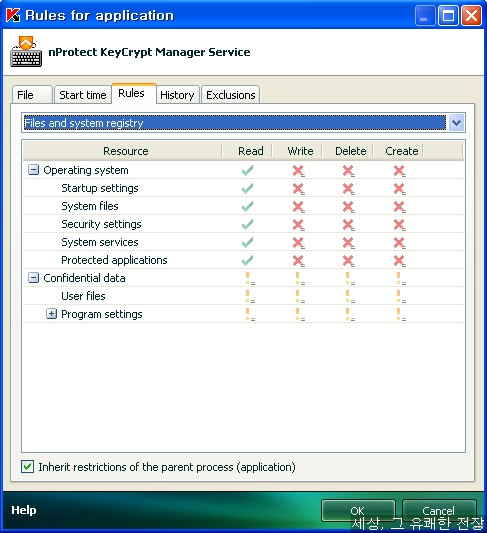Click Delete deny icon for Protected applications
The width and height of the screenshot is (487, 533).
[349, 260]
